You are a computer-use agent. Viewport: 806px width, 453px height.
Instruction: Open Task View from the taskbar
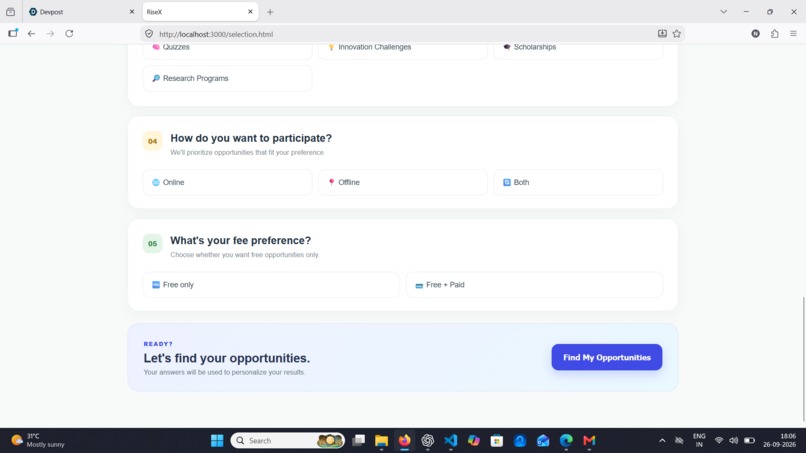coord(358,441)
